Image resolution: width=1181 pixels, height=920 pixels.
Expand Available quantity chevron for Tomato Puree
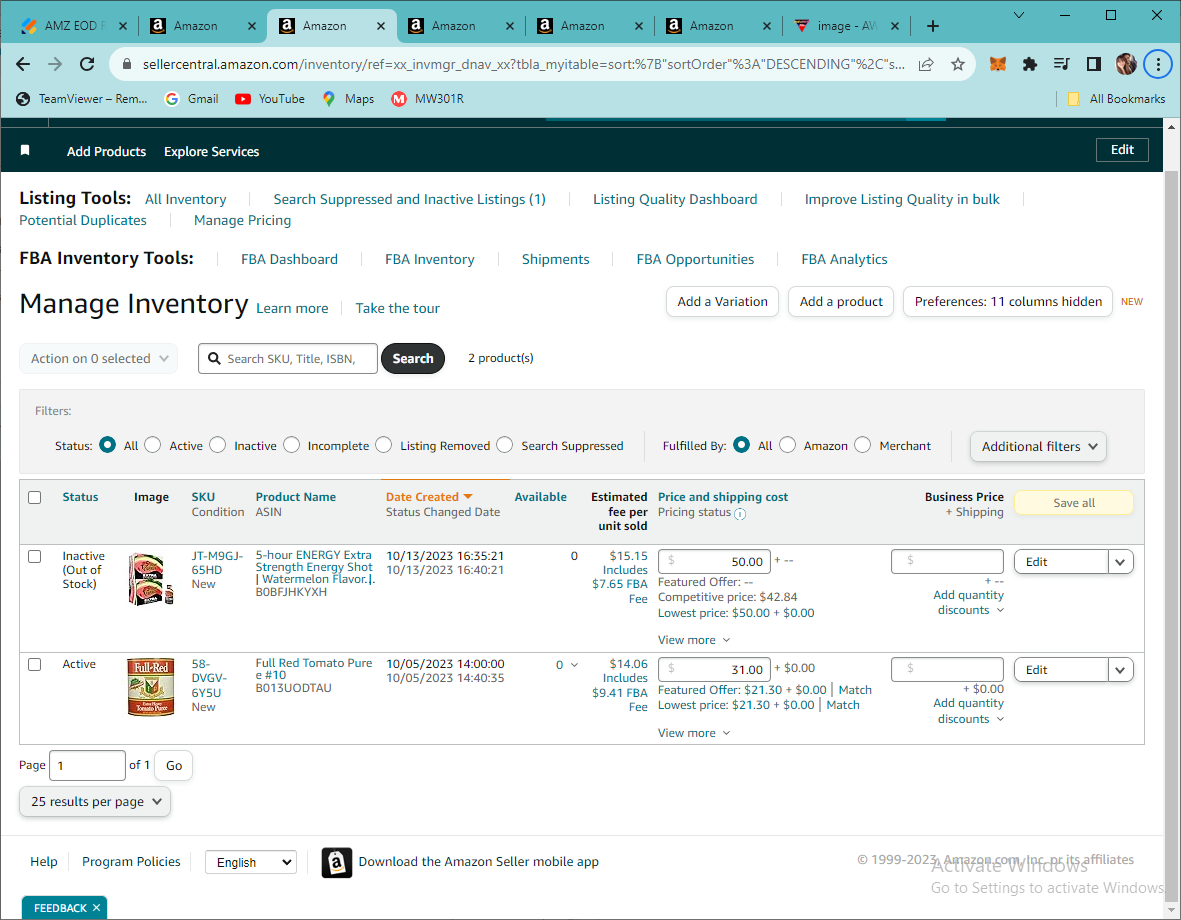(x=575, y=665)
